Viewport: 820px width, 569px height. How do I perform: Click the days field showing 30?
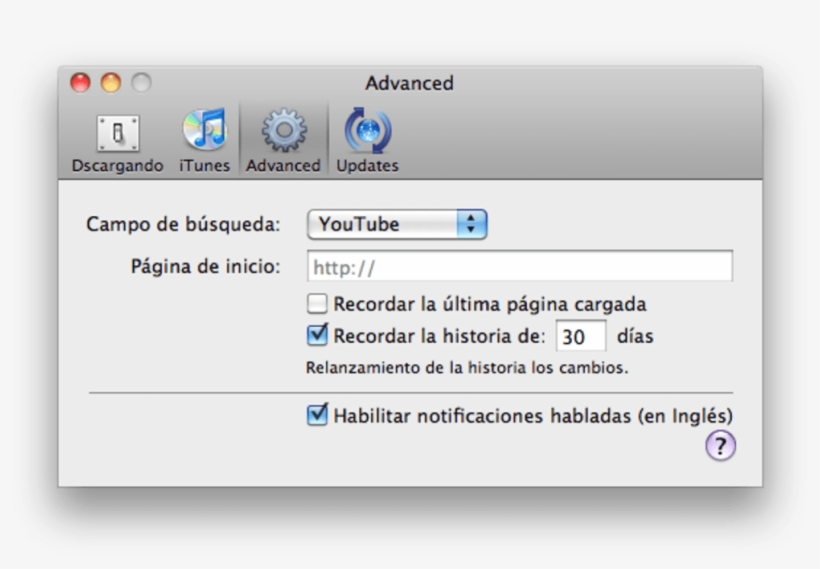(x=580, y=337)
